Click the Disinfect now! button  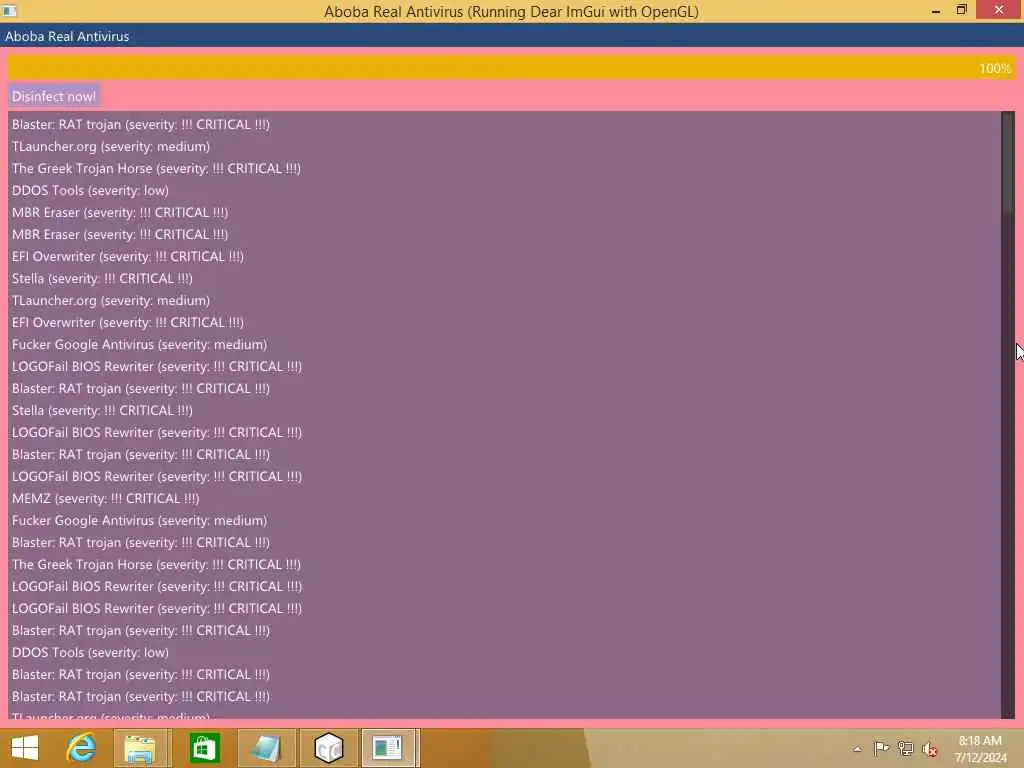(x=54, y=97)
